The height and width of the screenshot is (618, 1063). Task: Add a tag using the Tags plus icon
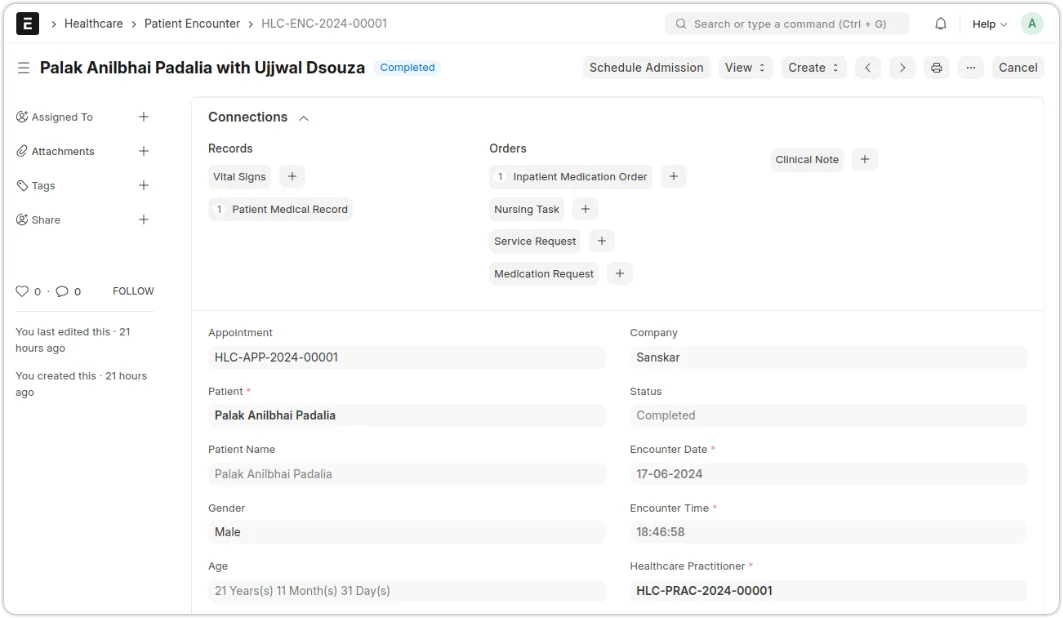pos(143,185)
